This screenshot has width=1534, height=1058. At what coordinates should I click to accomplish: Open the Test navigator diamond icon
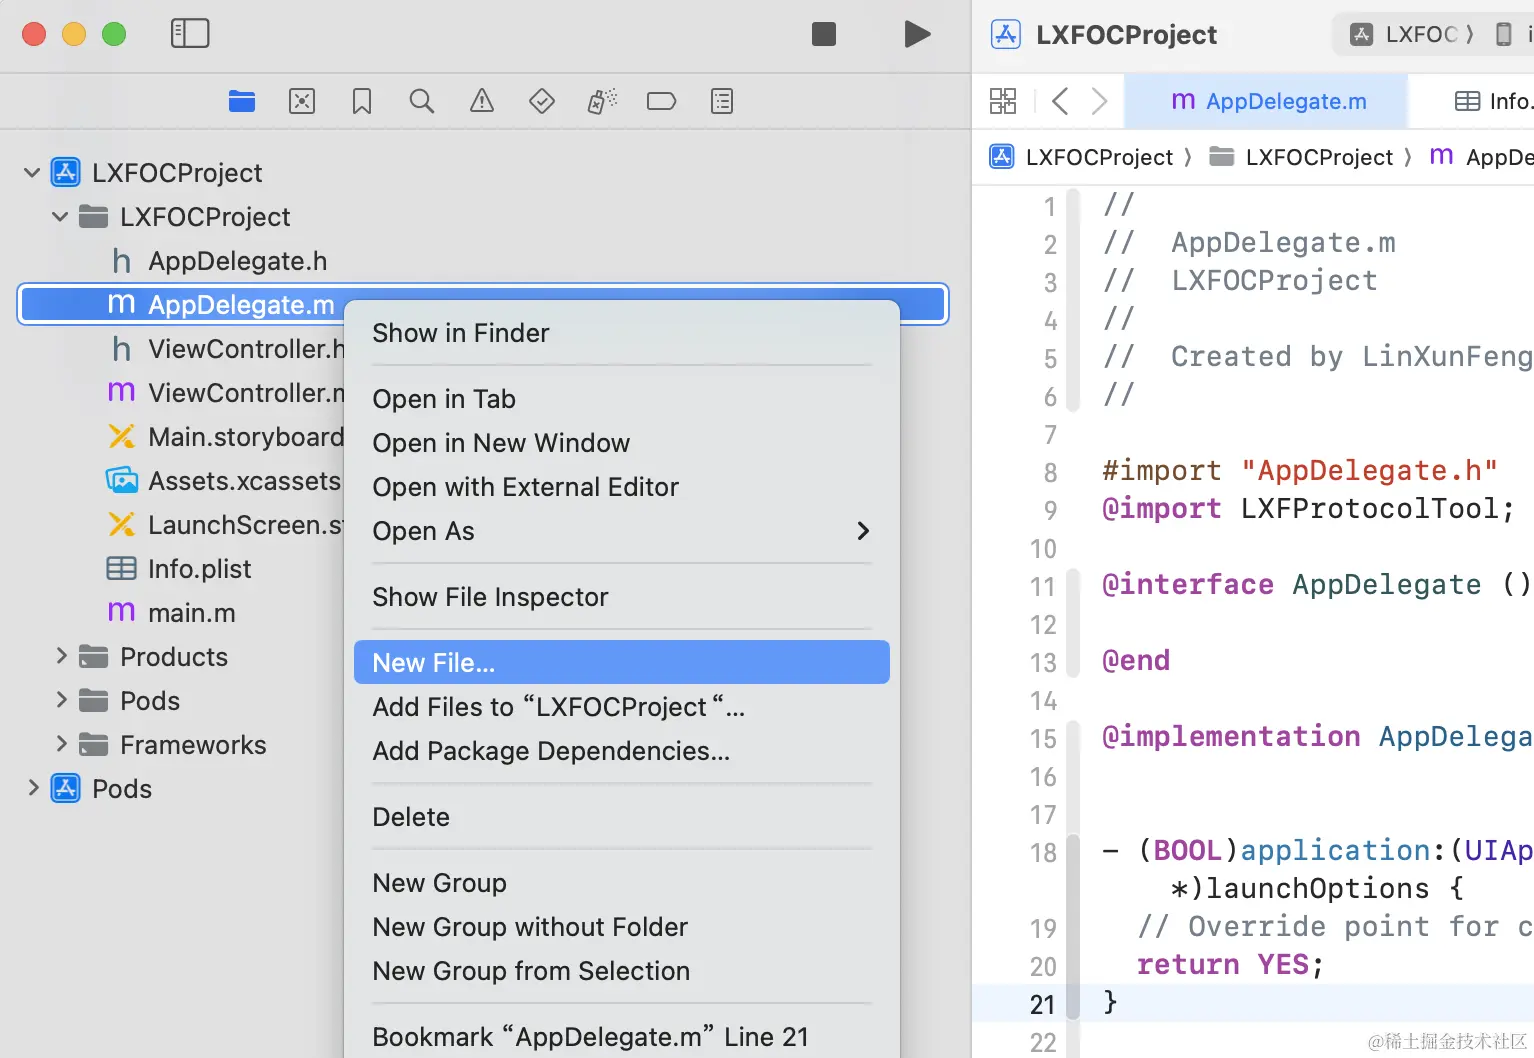[x=542, y=101]
